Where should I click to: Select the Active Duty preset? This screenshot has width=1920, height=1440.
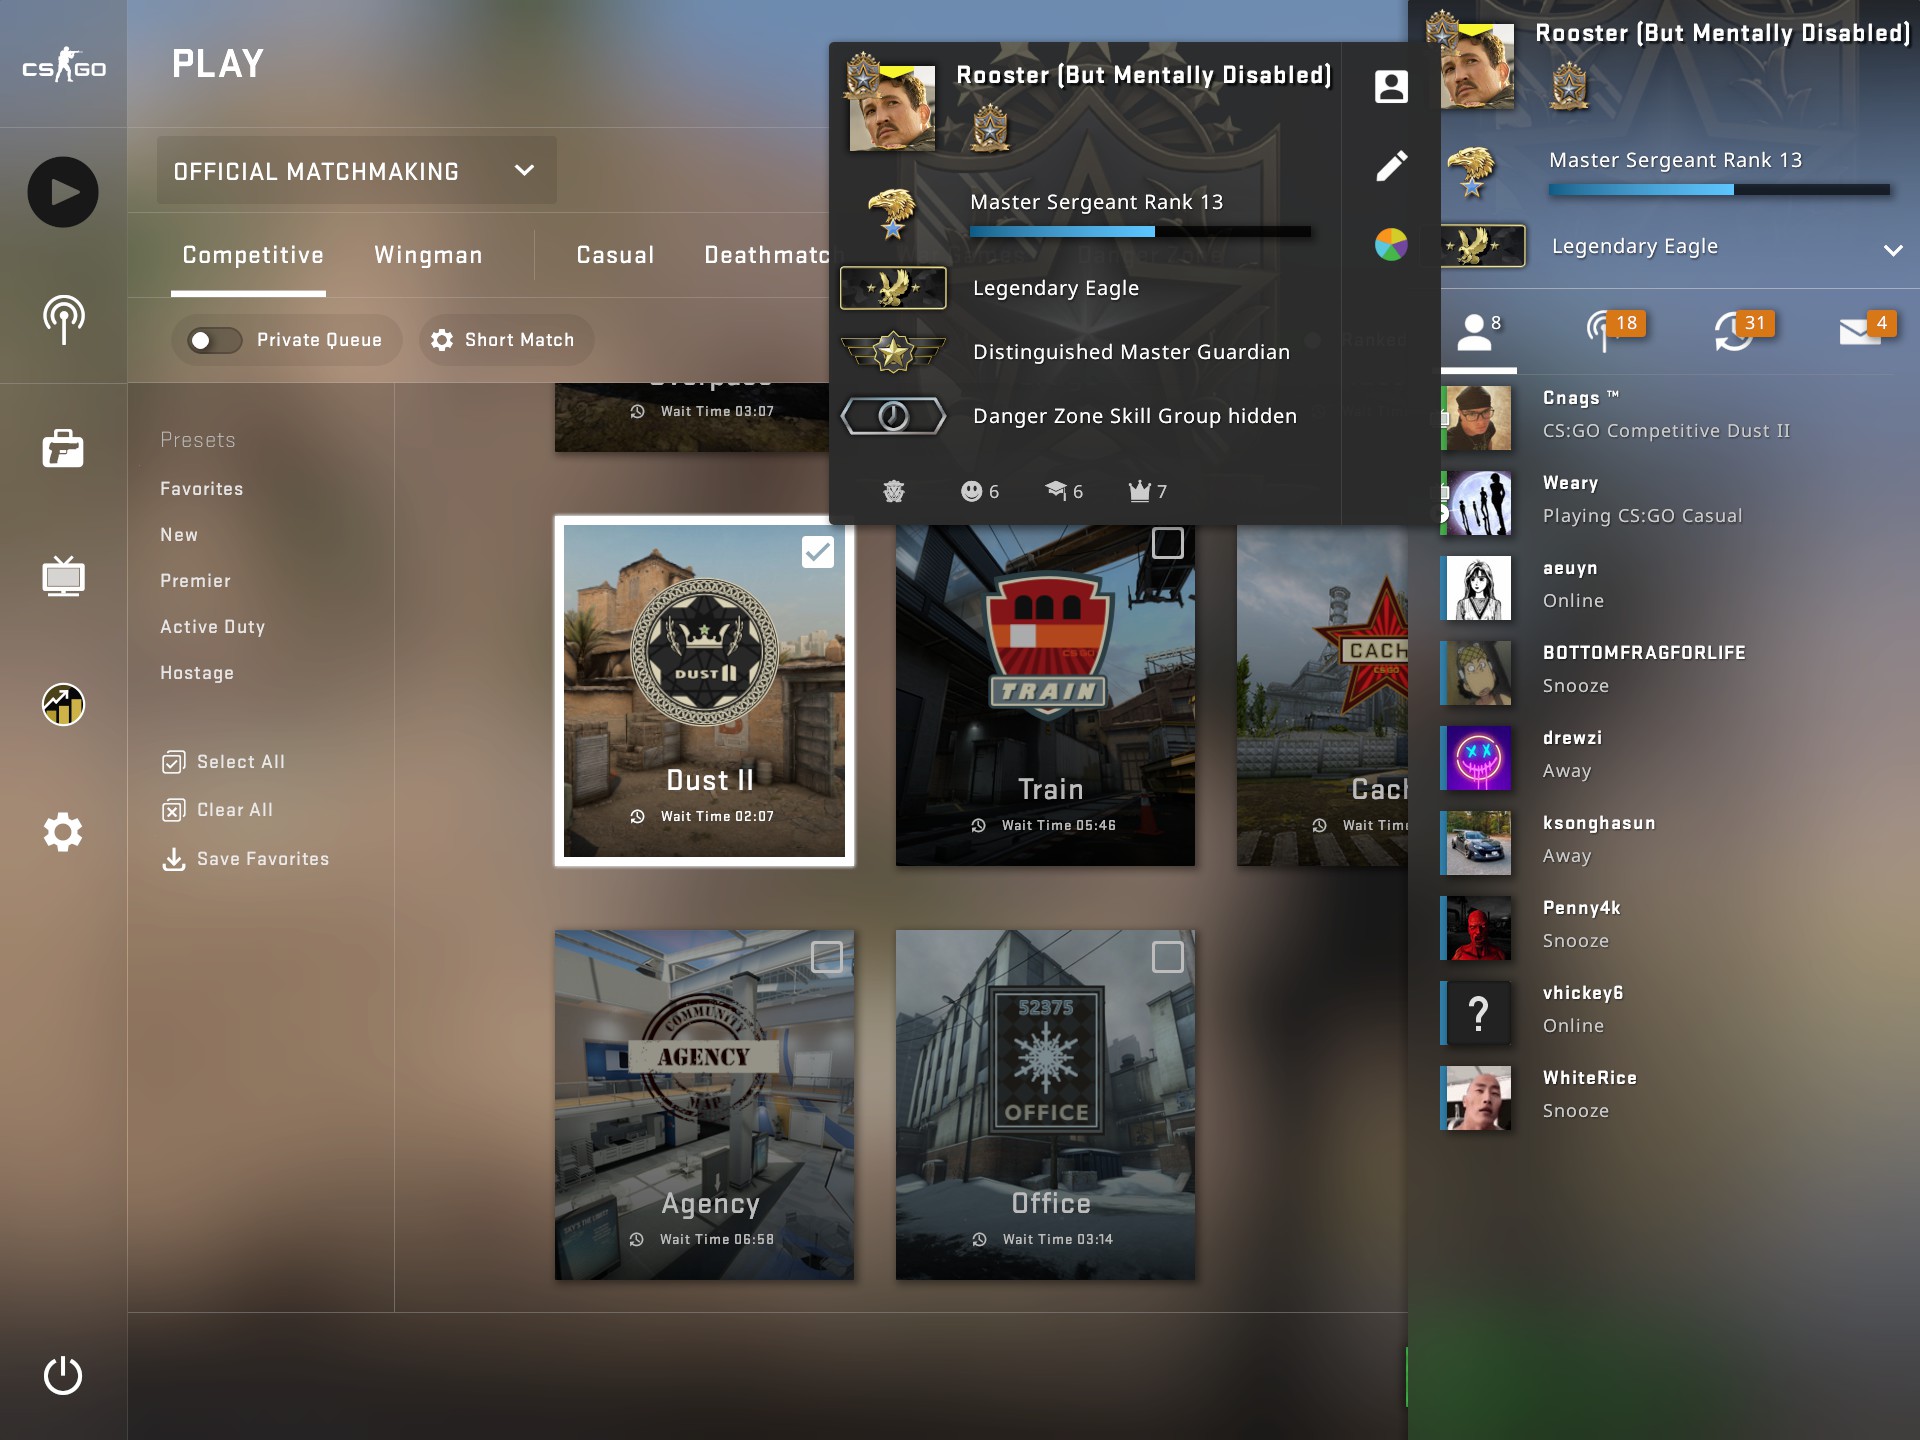(212, 627)
